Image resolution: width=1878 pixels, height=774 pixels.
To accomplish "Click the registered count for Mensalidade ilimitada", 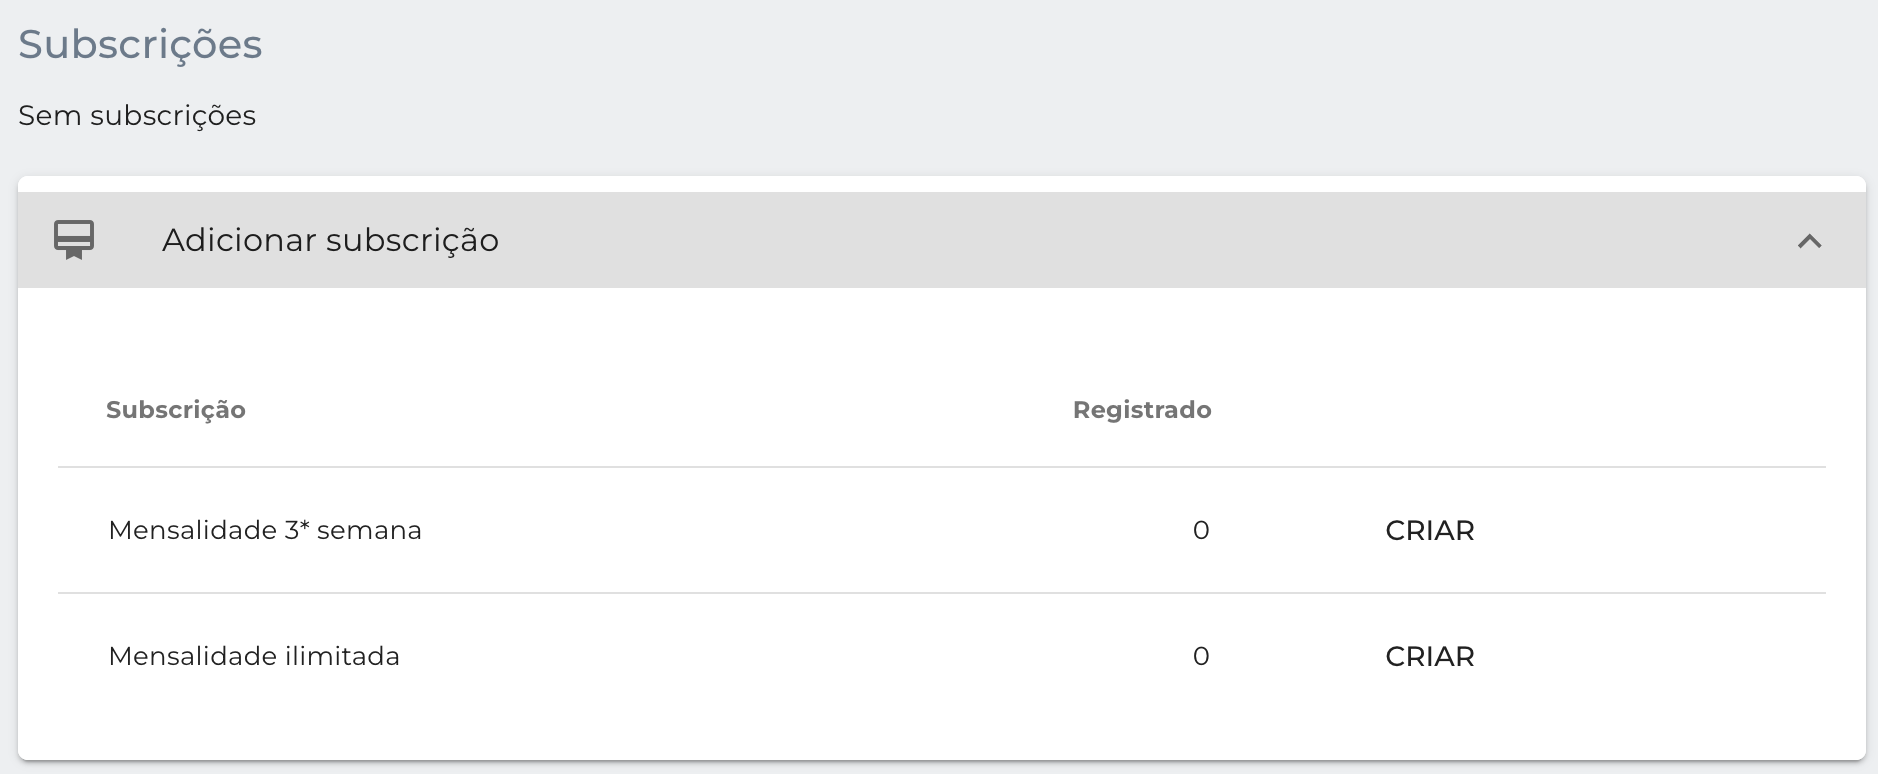I will point(1201,656).
